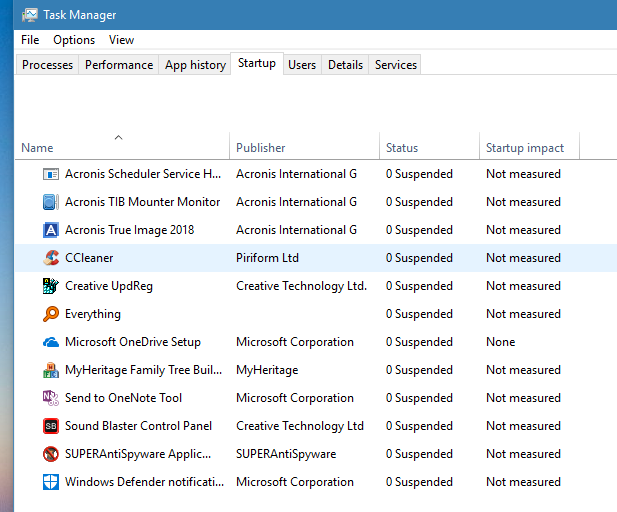The width and height of the screenshot is (617, 512).
Task: Select the Startup tab
Action: (257, 63)
